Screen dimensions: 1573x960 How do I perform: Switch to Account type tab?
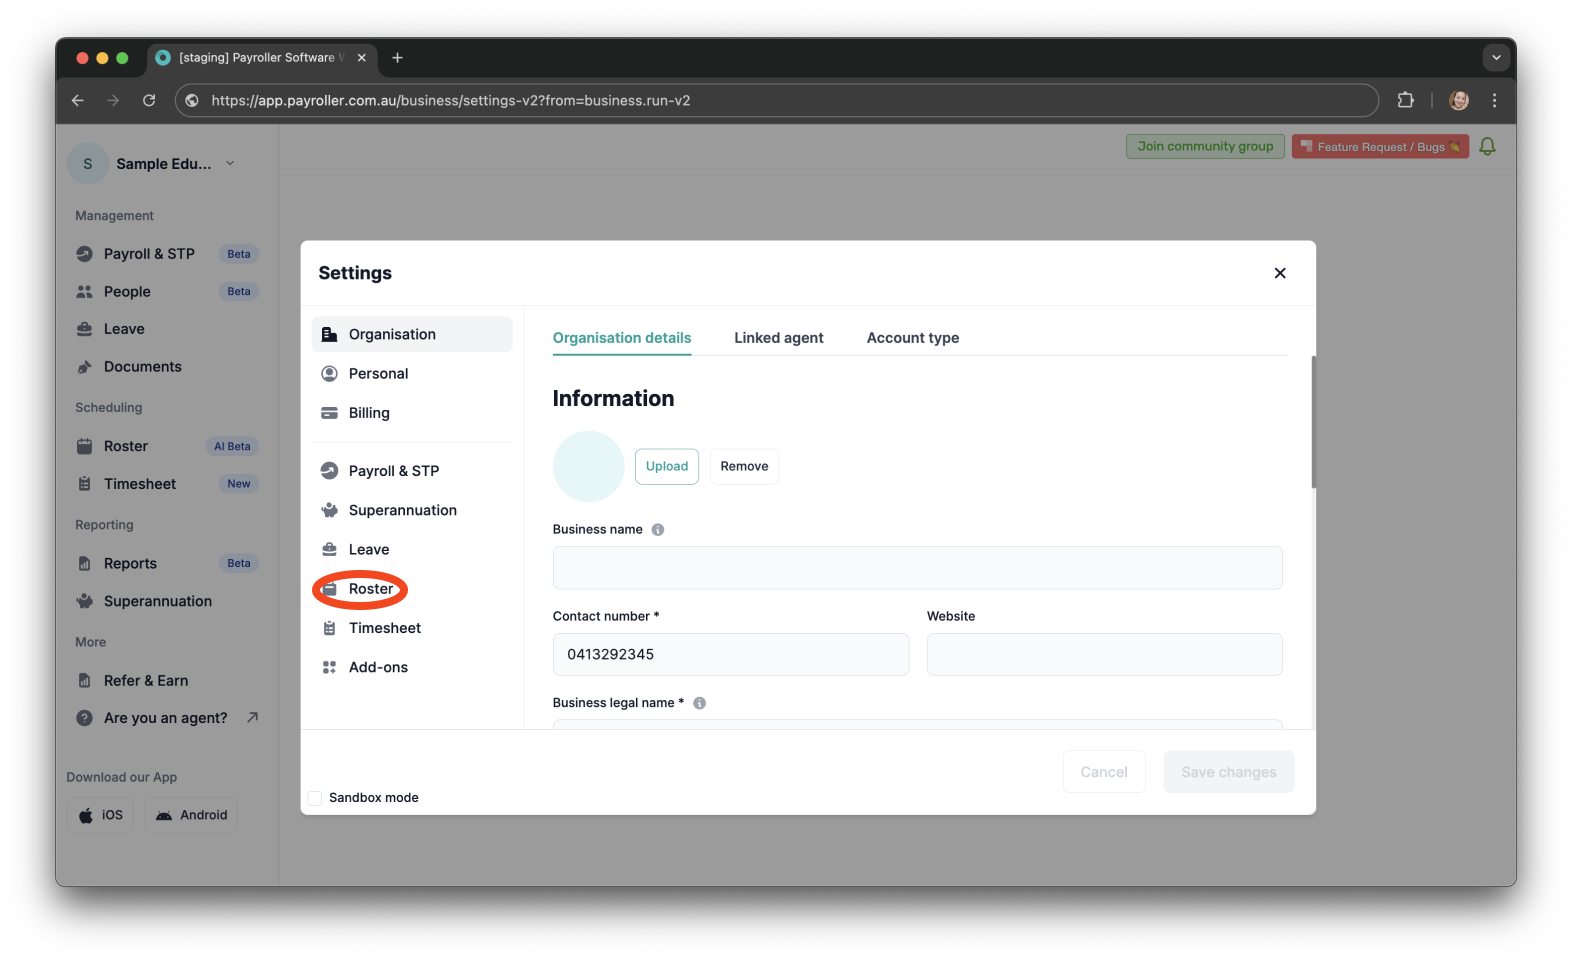tap(913, 338)
